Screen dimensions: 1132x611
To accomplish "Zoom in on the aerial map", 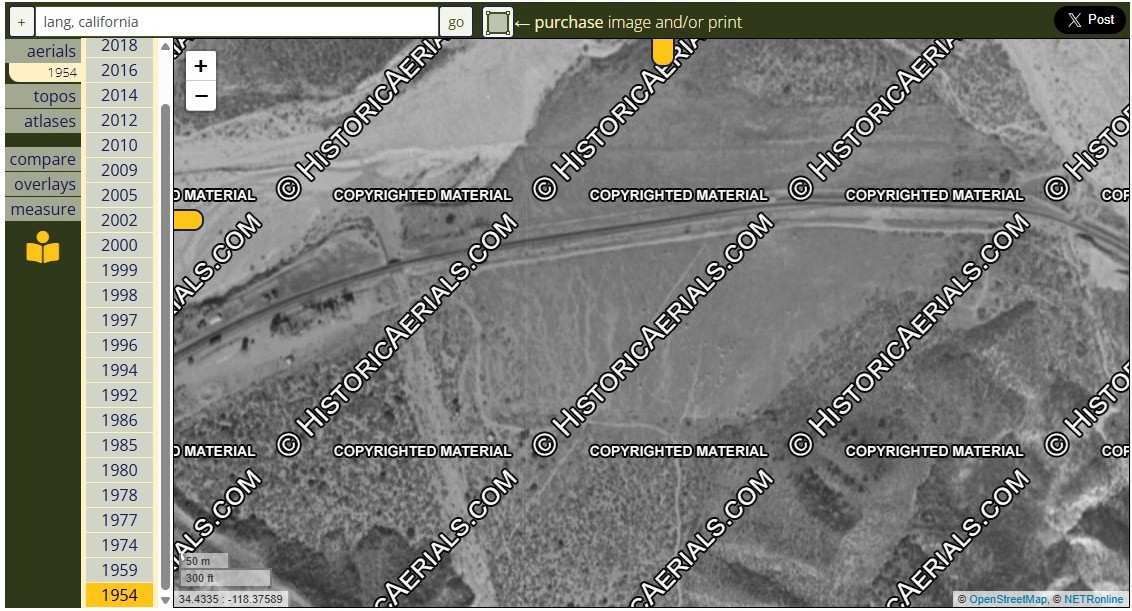I will pyautogui.click(x=201, y=66).
